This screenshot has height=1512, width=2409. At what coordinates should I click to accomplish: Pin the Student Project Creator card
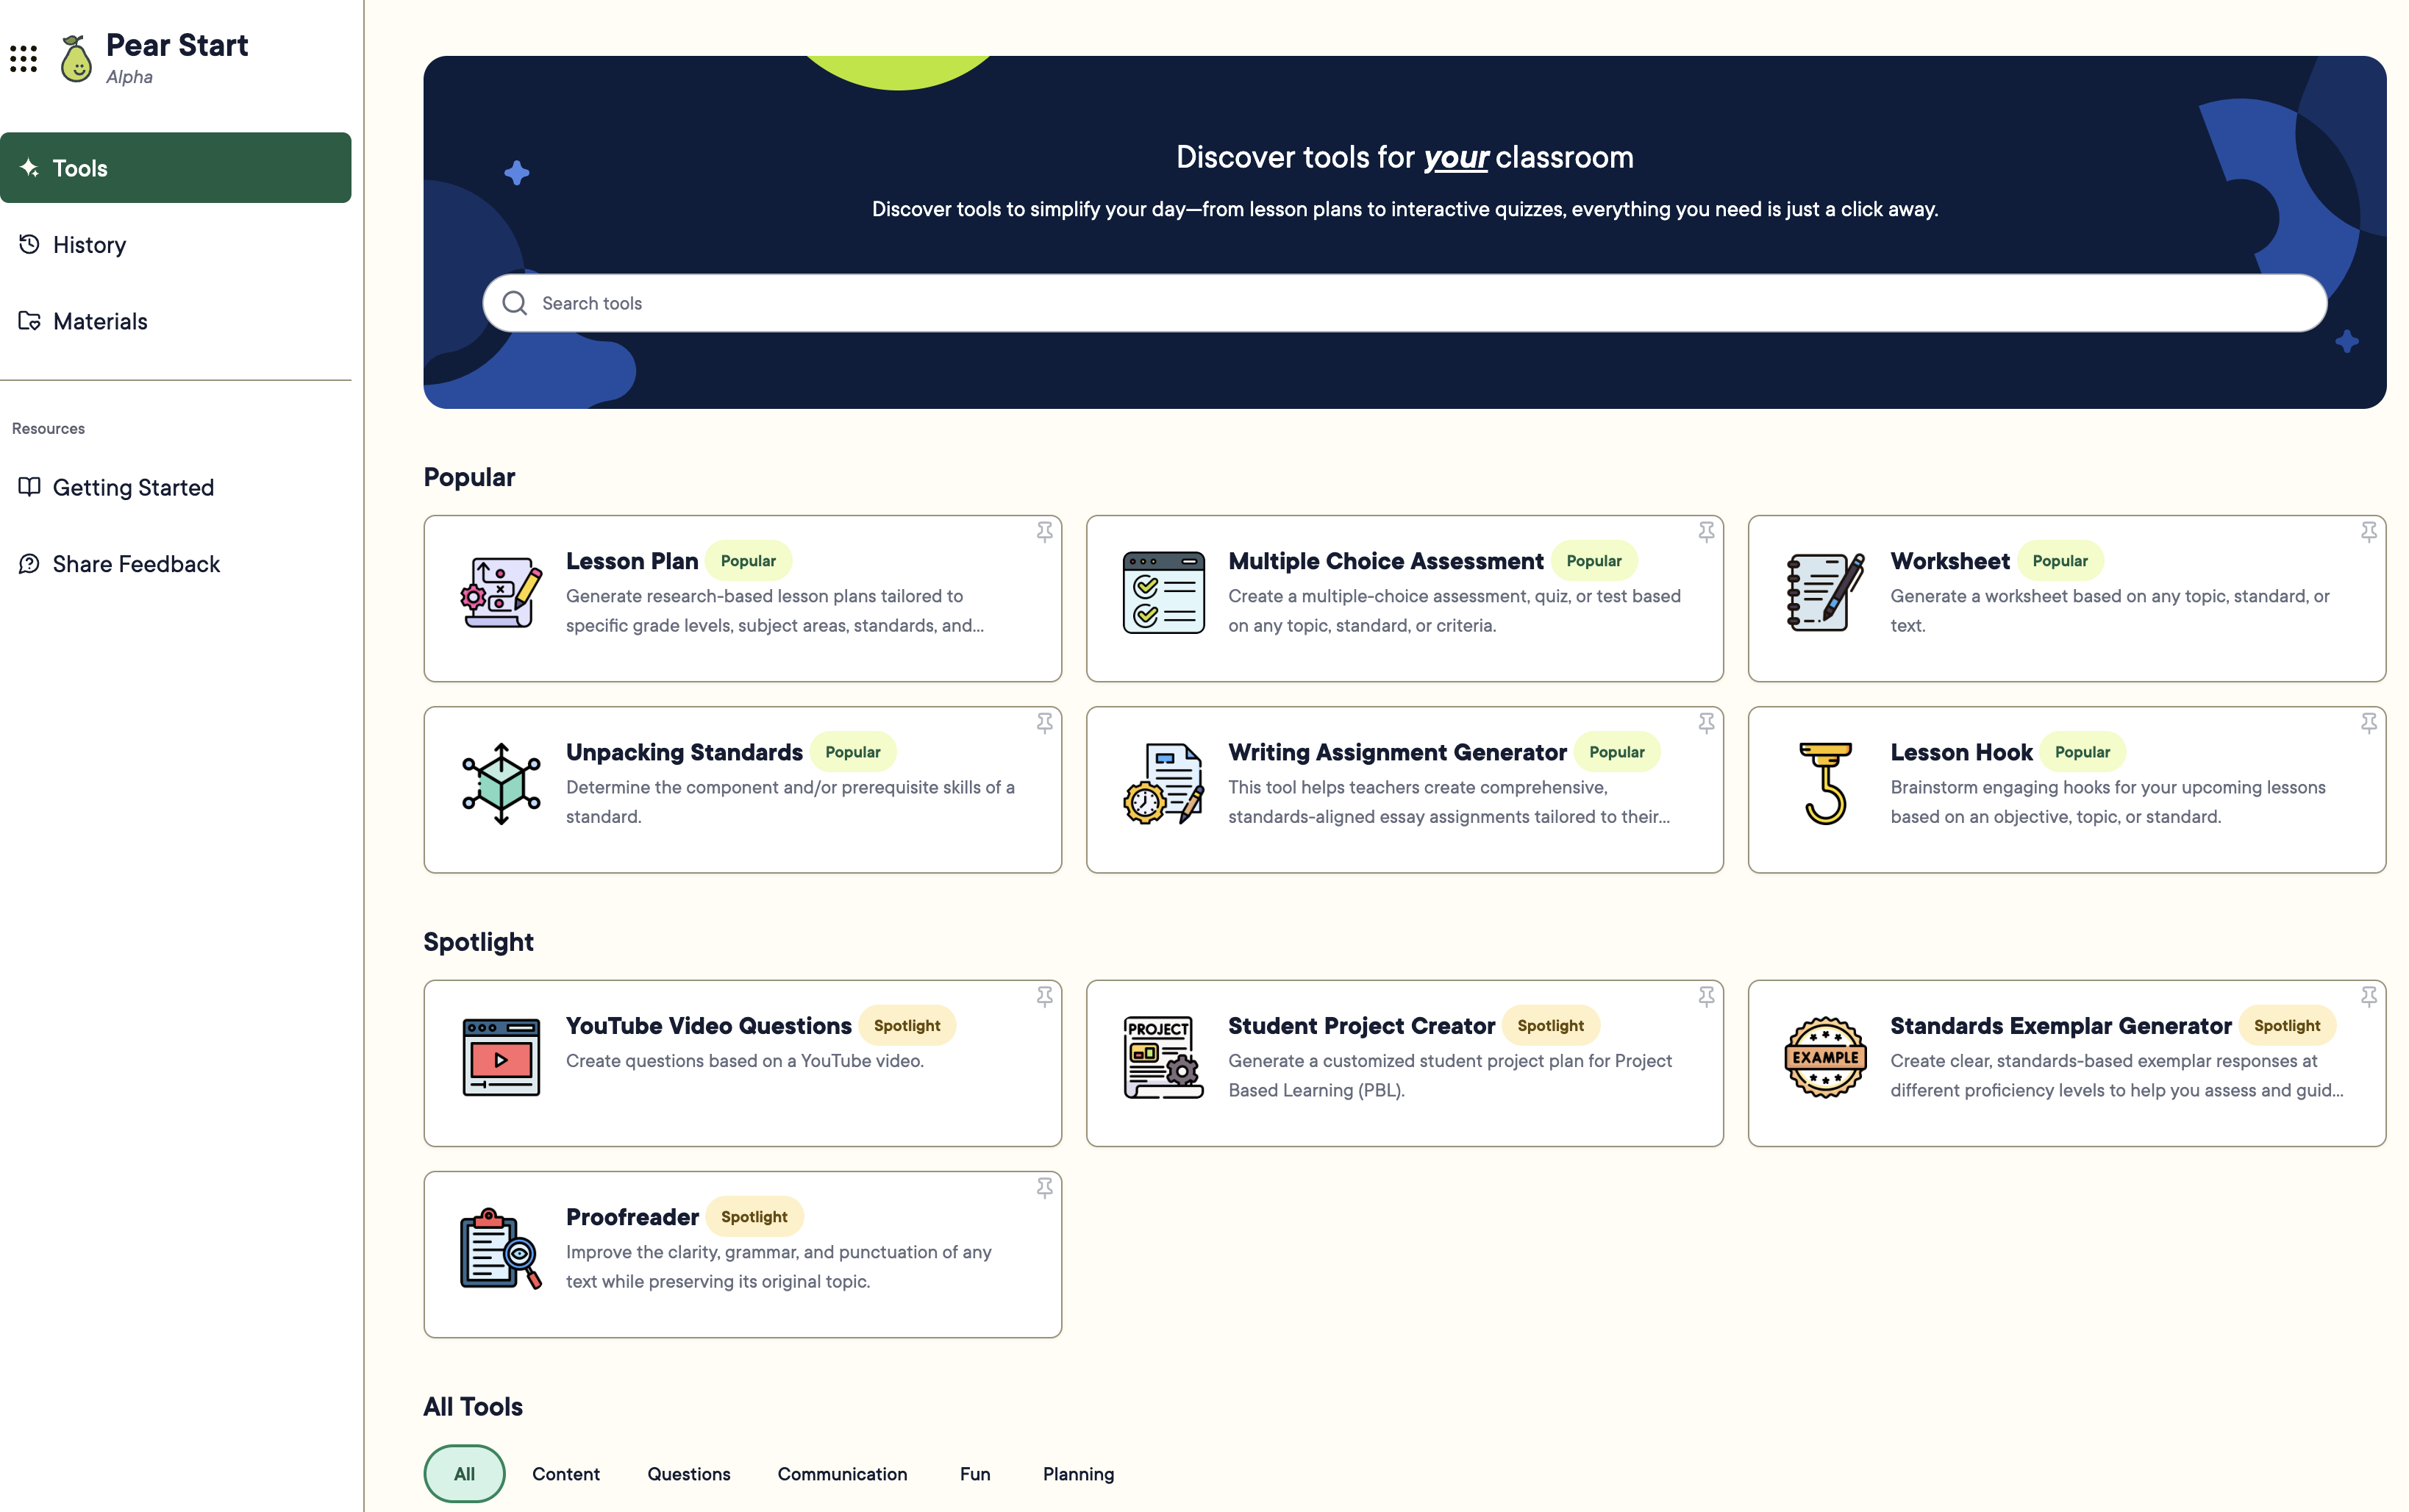click(1705, 996)
